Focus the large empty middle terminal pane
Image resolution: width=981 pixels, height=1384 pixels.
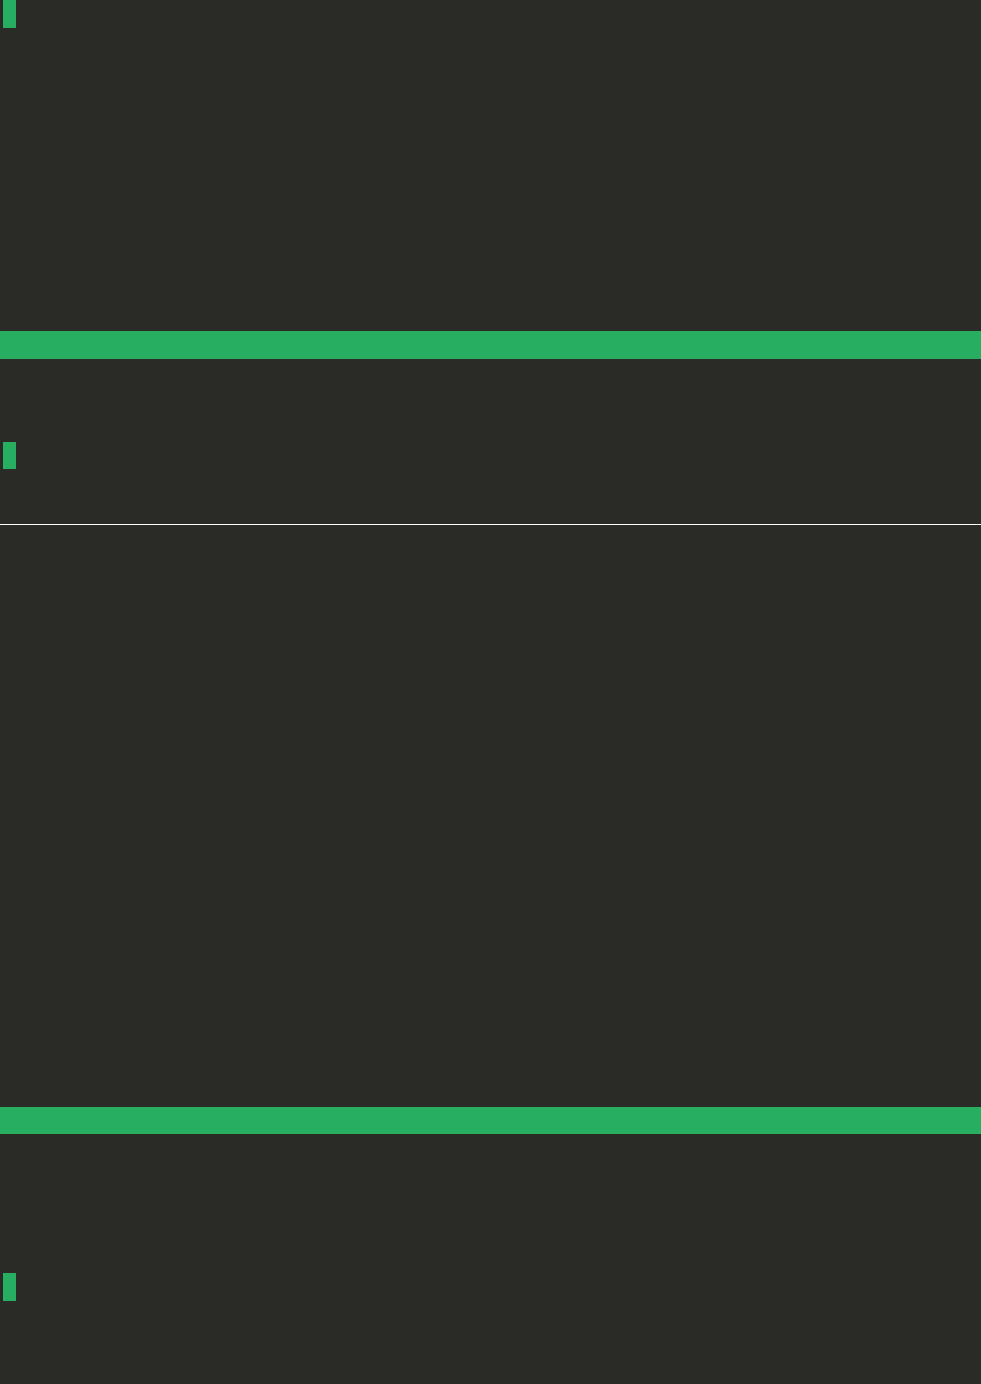490,815
